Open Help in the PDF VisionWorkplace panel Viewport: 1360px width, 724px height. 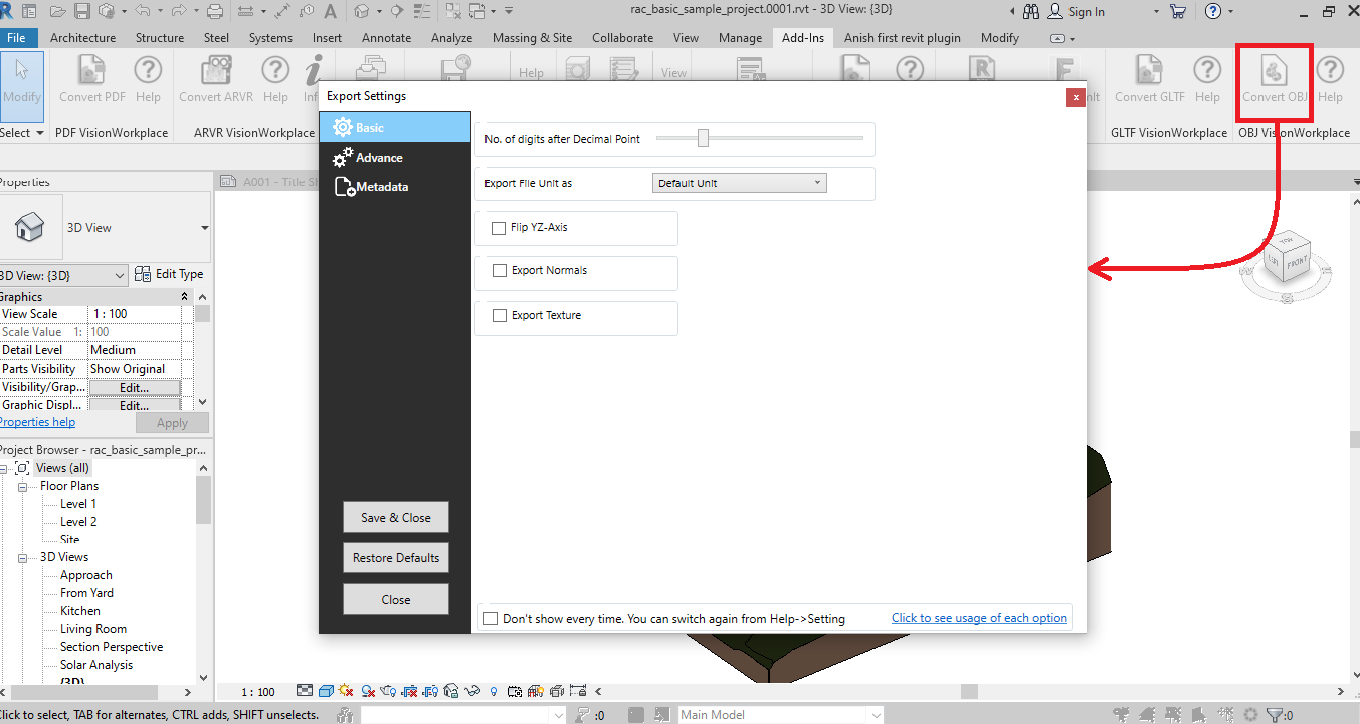pos(148,79)
